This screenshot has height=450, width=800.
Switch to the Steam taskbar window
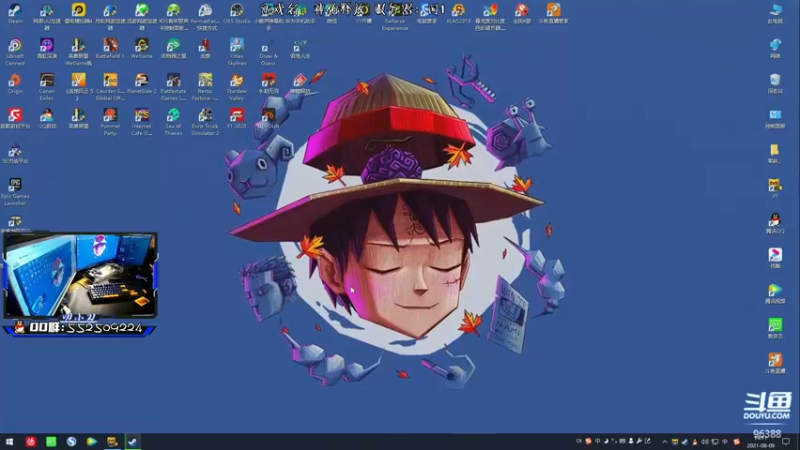[x=133, y=441]
